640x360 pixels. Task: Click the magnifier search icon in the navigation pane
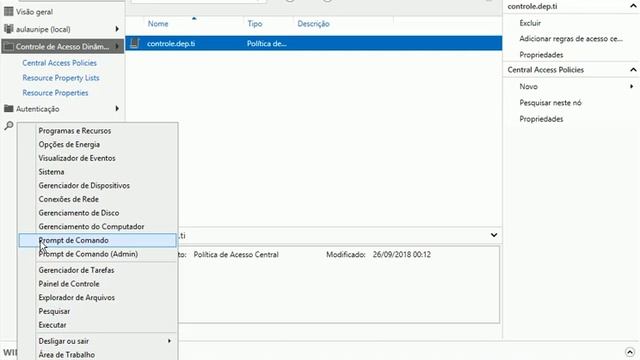click(9, 125)
